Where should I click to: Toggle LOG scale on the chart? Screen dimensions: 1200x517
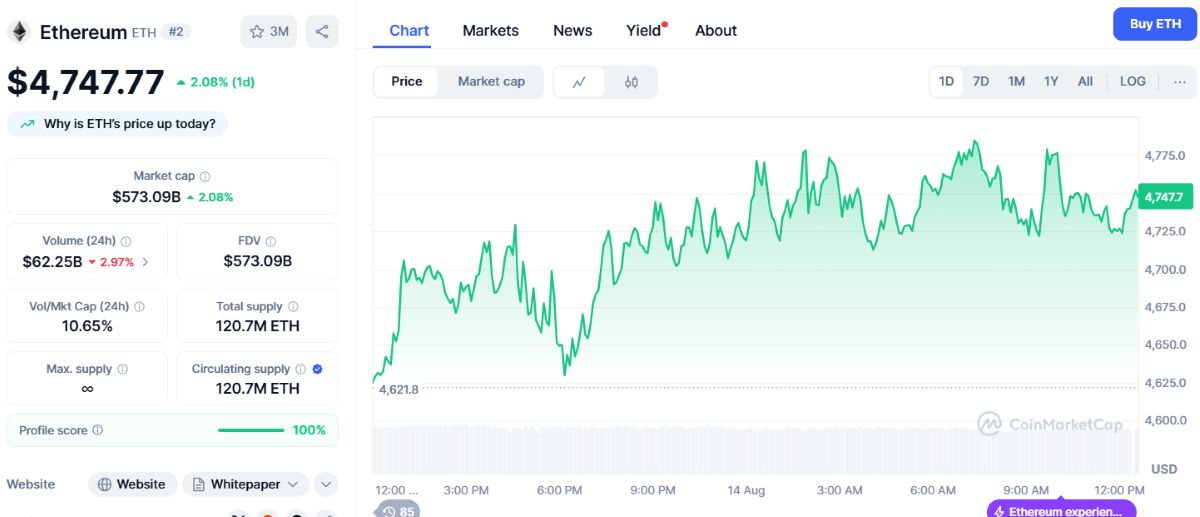coord(1133,82)
